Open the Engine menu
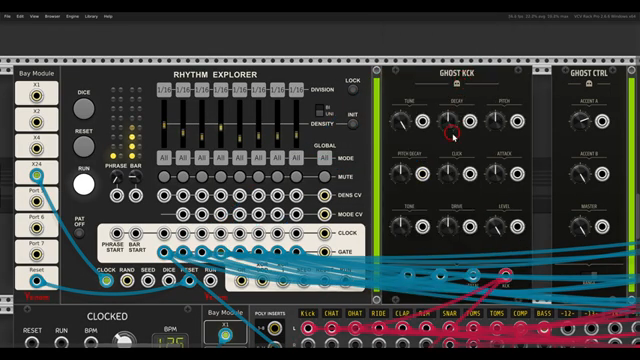 (72, 16)
